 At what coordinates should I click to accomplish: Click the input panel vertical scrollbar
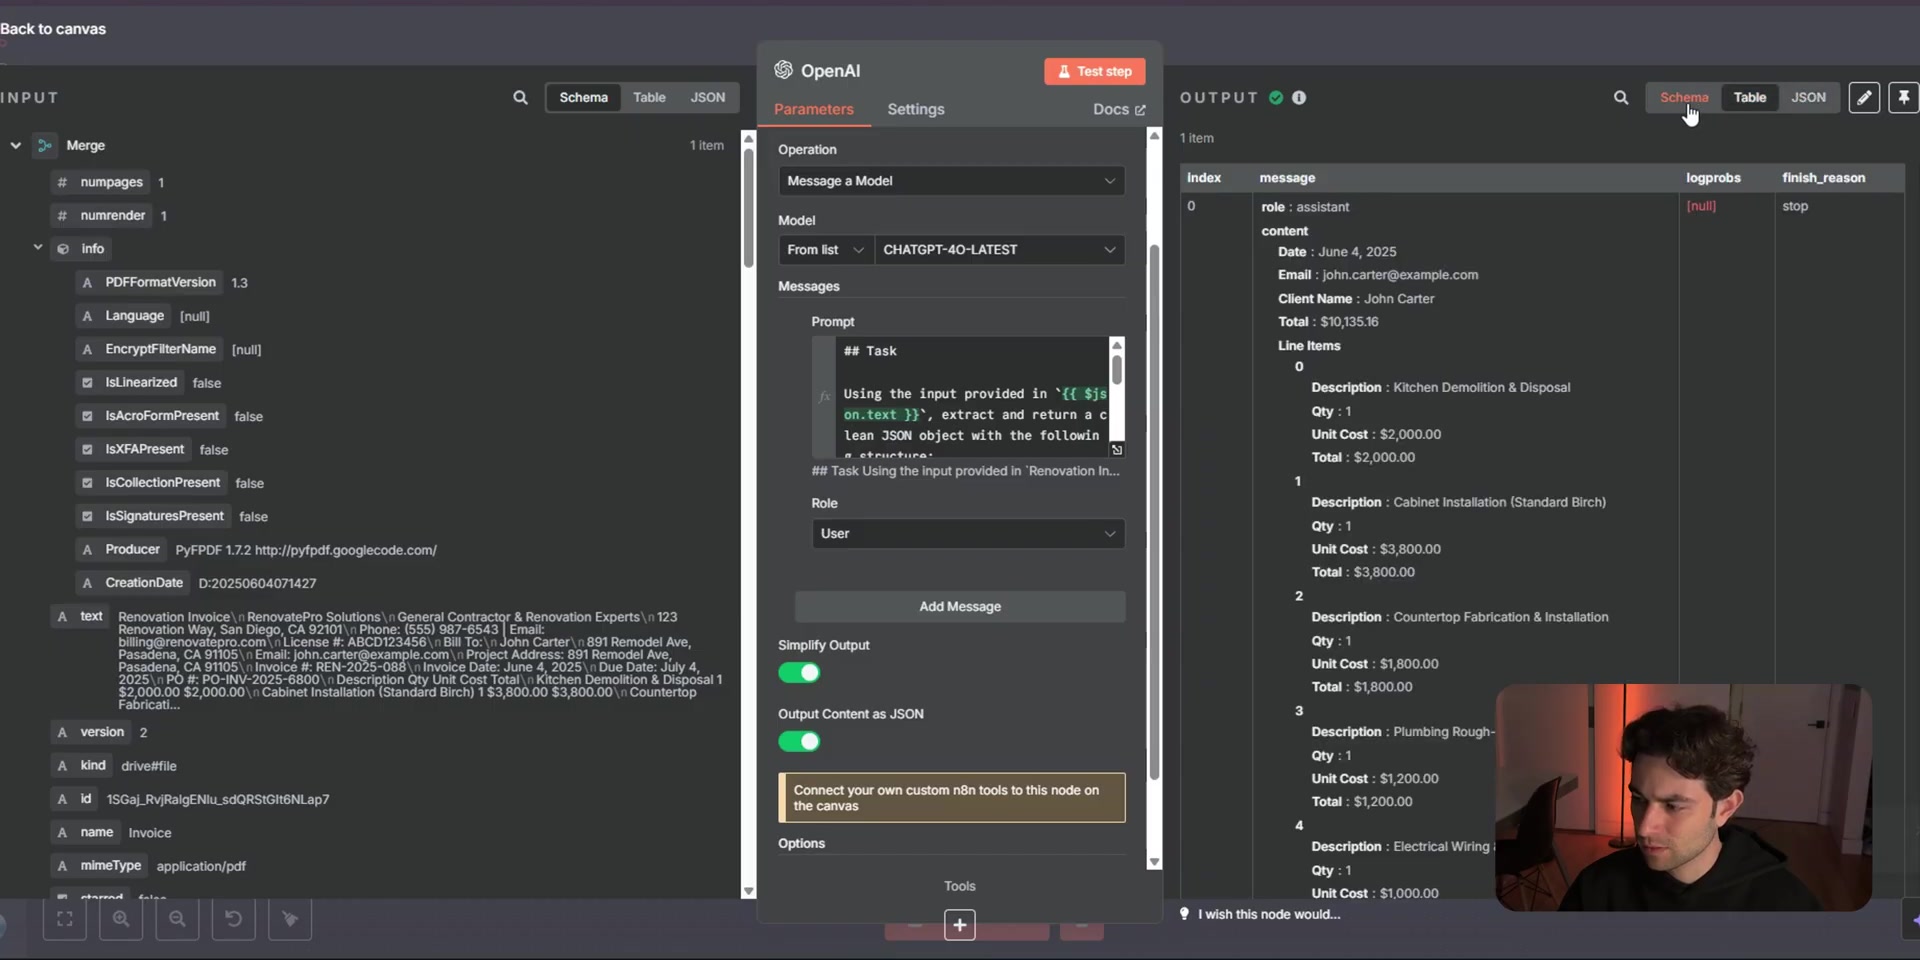[x=748, y=207]
